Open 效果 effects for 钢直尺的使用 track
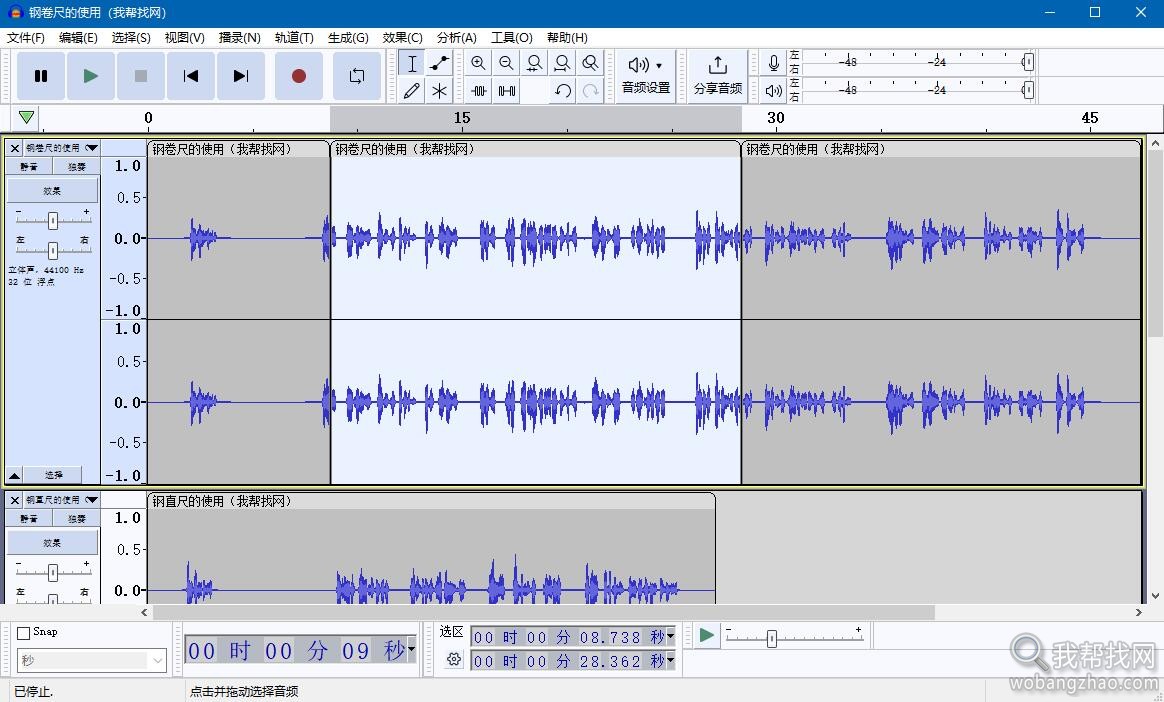Screen dimensions: 1164x702 pyautogui.click(x=53, y=542)
